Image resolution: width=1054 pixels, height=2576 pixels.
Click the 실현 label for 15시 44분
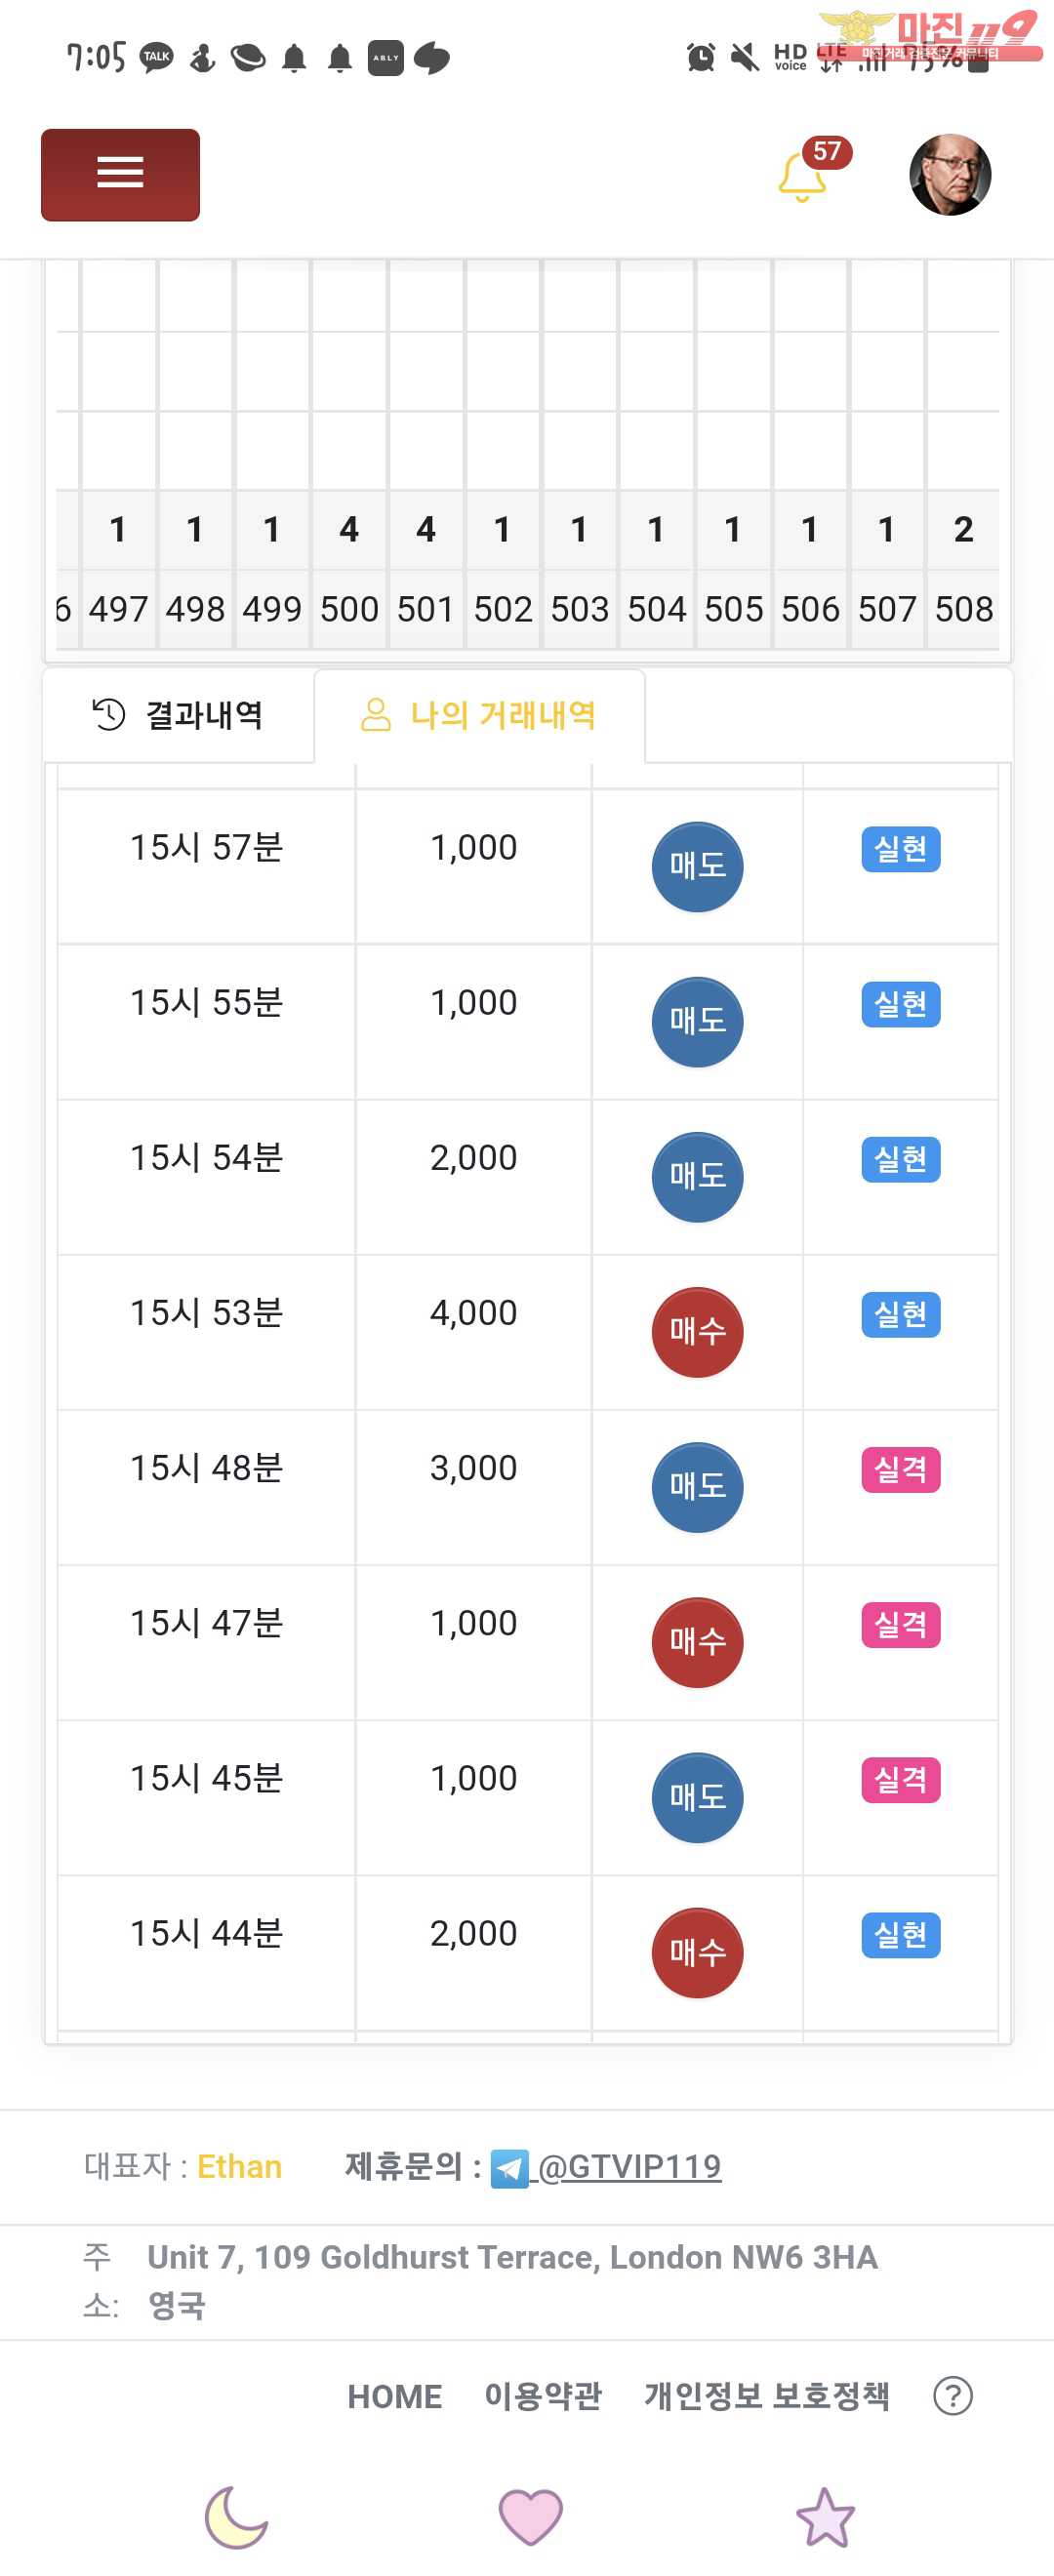900,1935
